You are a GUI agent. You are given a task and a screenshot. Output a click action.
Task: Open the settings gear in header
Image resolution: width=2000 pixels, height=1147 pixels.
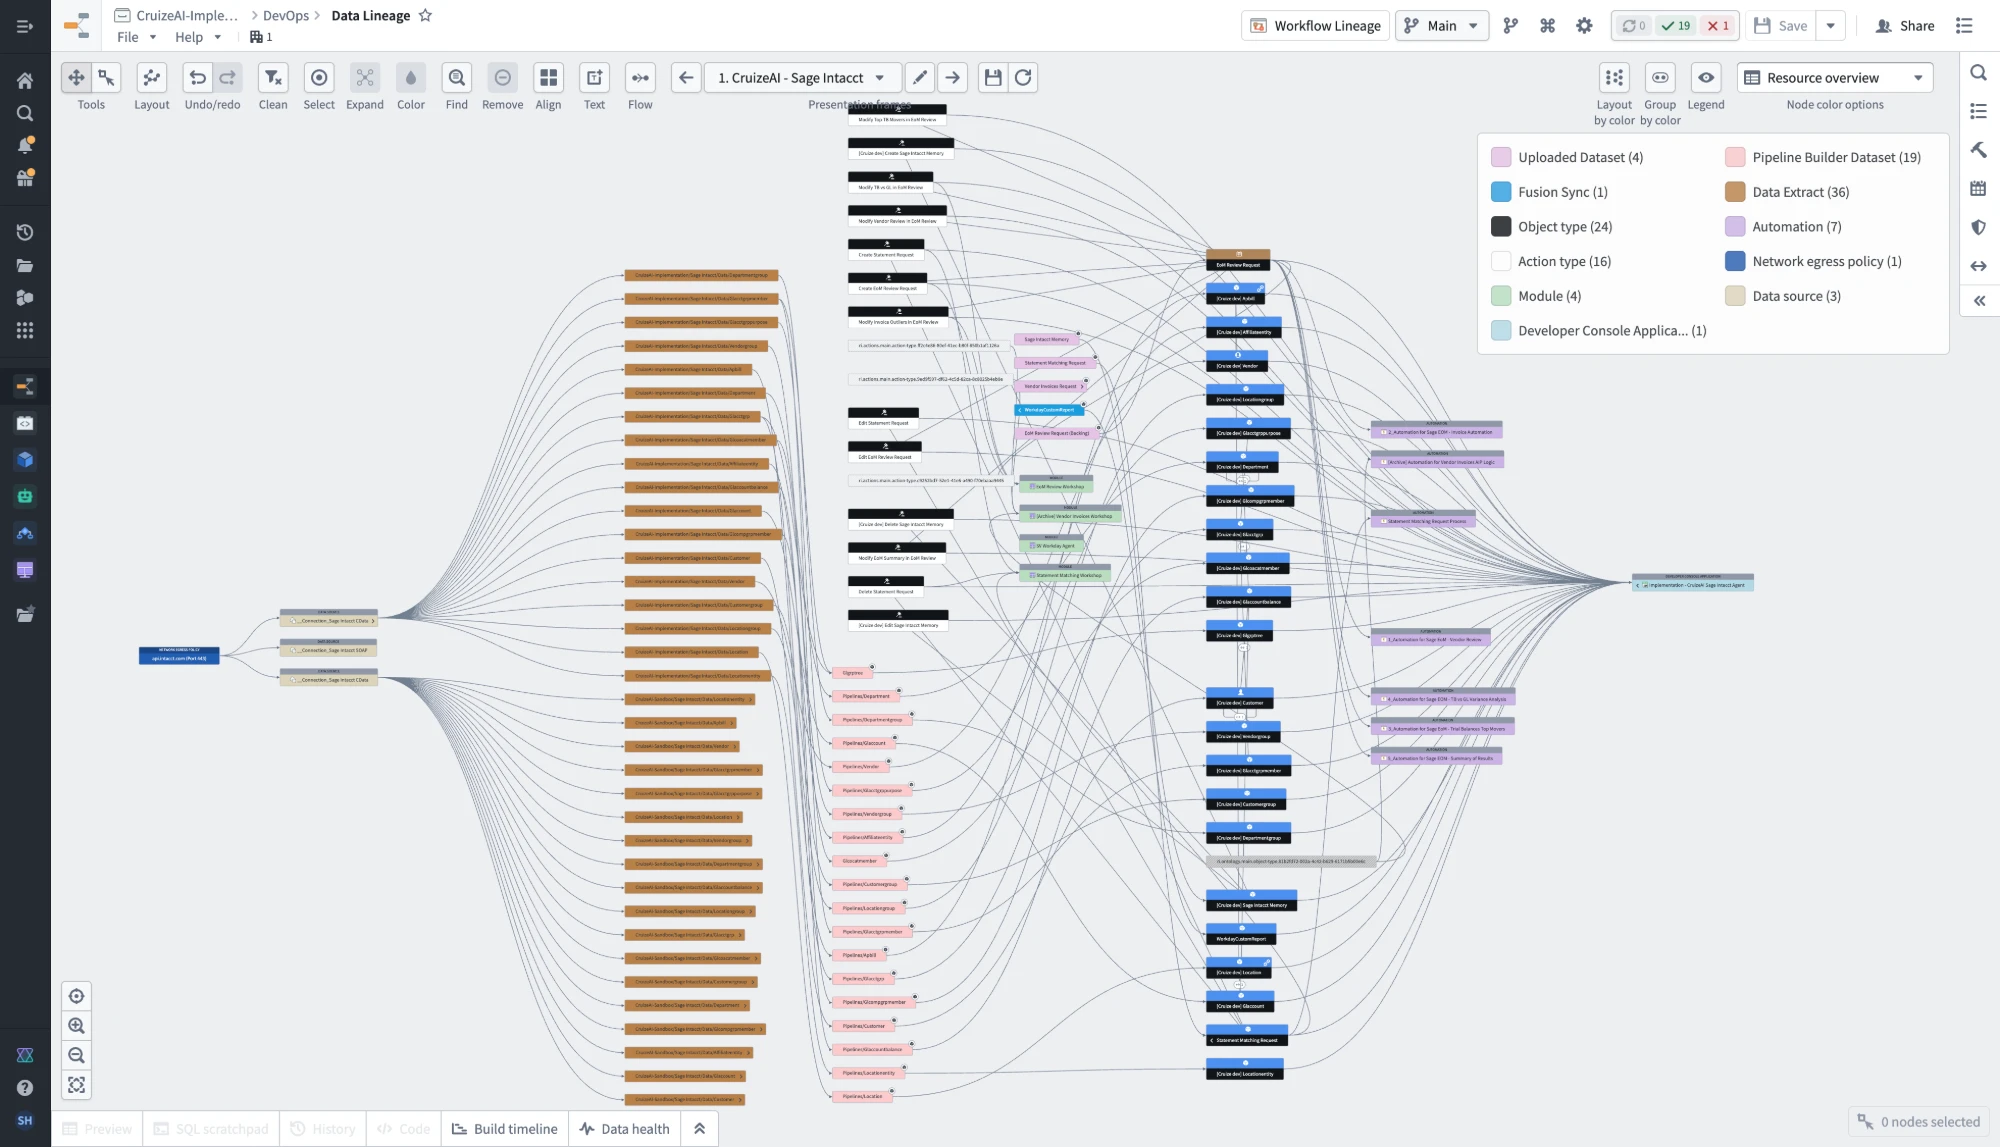(1584, 26)
